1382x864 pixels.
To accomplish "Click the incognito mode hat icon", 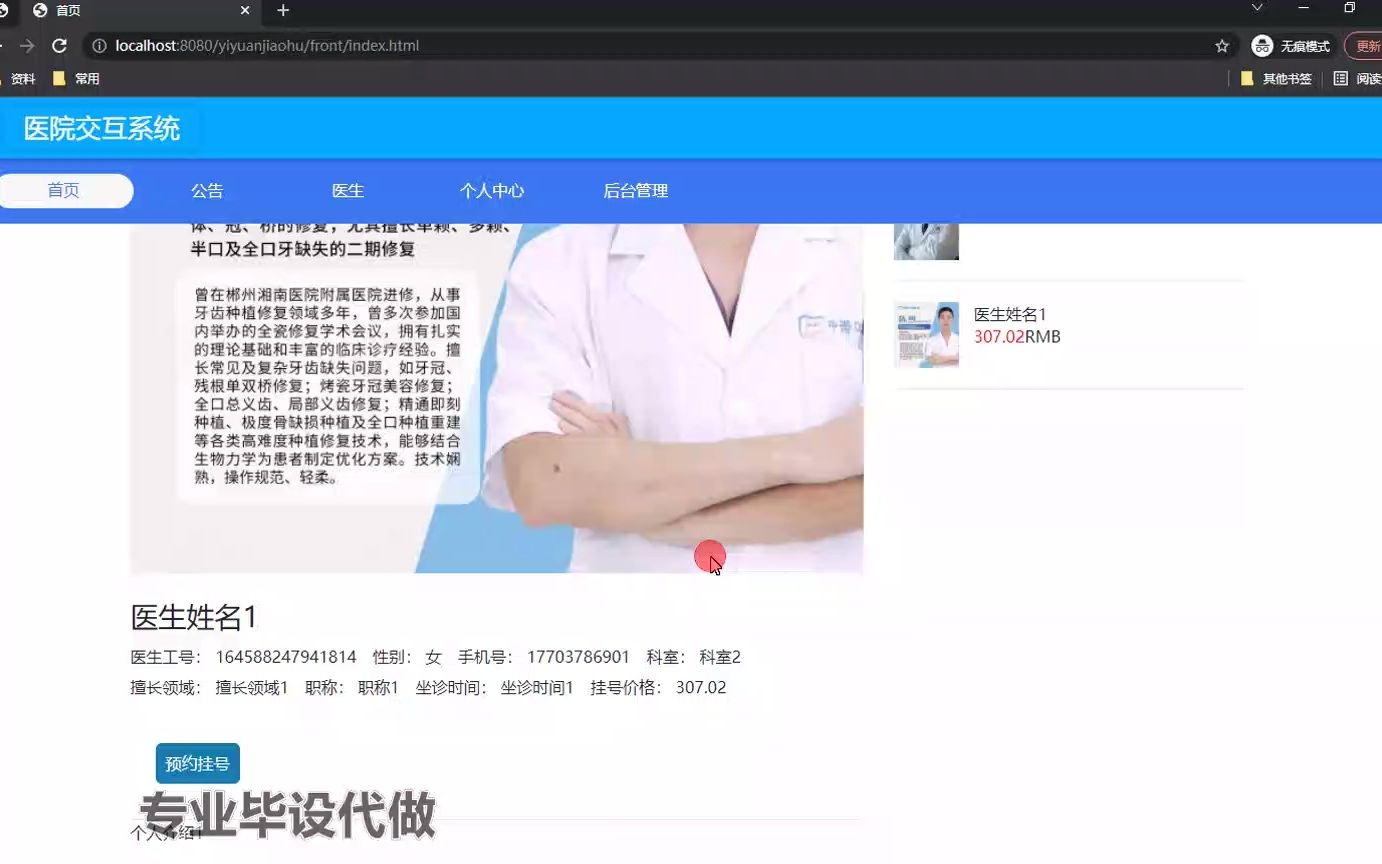I will click(x=1261, y=45).
